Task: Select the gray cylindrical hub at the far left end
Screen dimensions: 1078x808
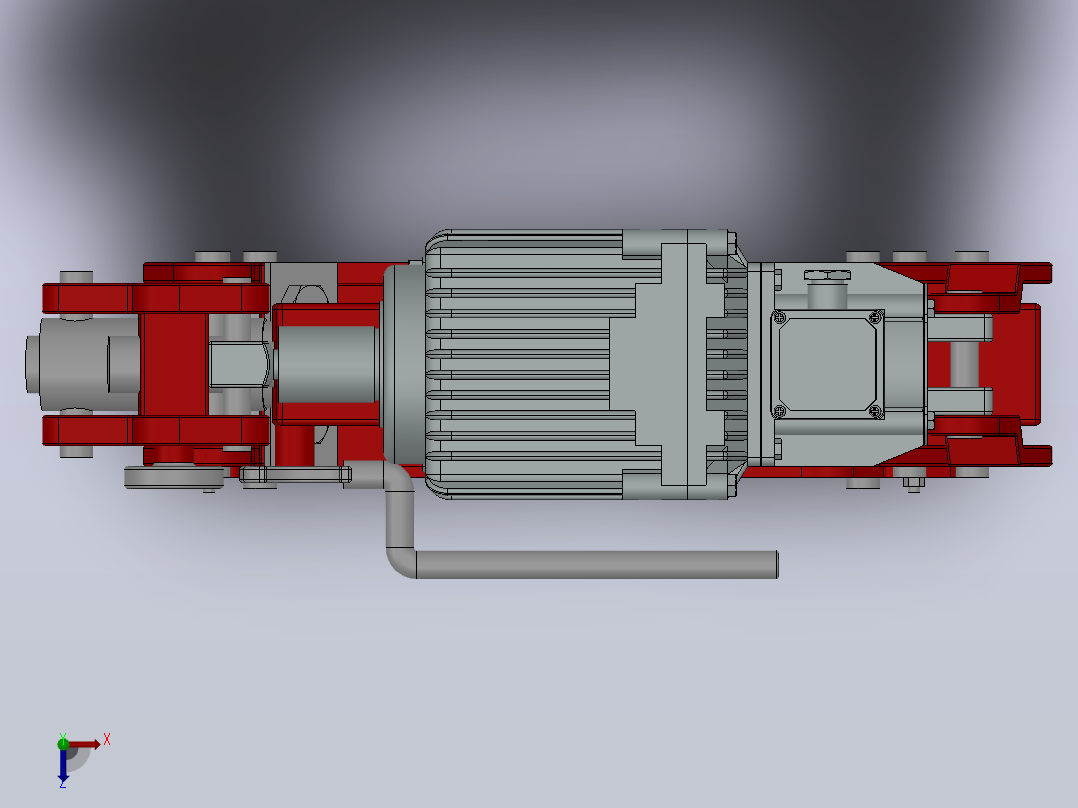Action: tap(82, 364)
